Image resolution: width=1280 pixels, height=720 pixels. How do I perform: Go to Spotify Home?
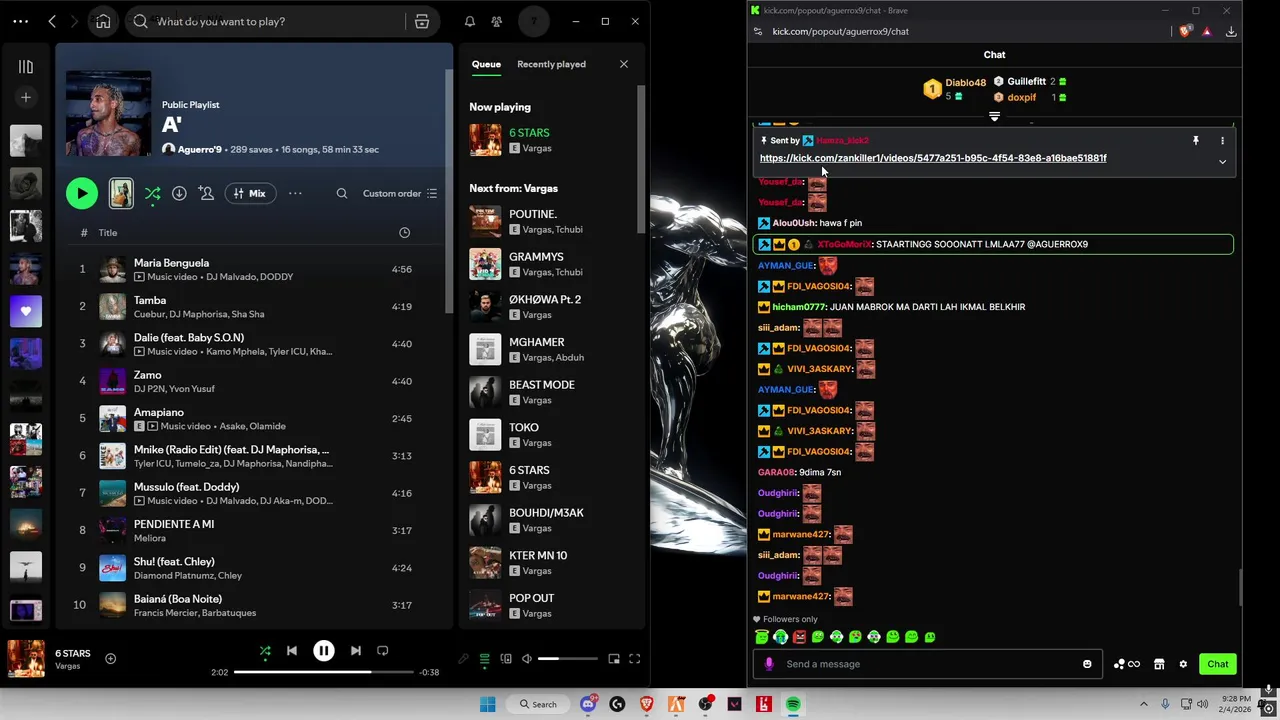(103, 21)
